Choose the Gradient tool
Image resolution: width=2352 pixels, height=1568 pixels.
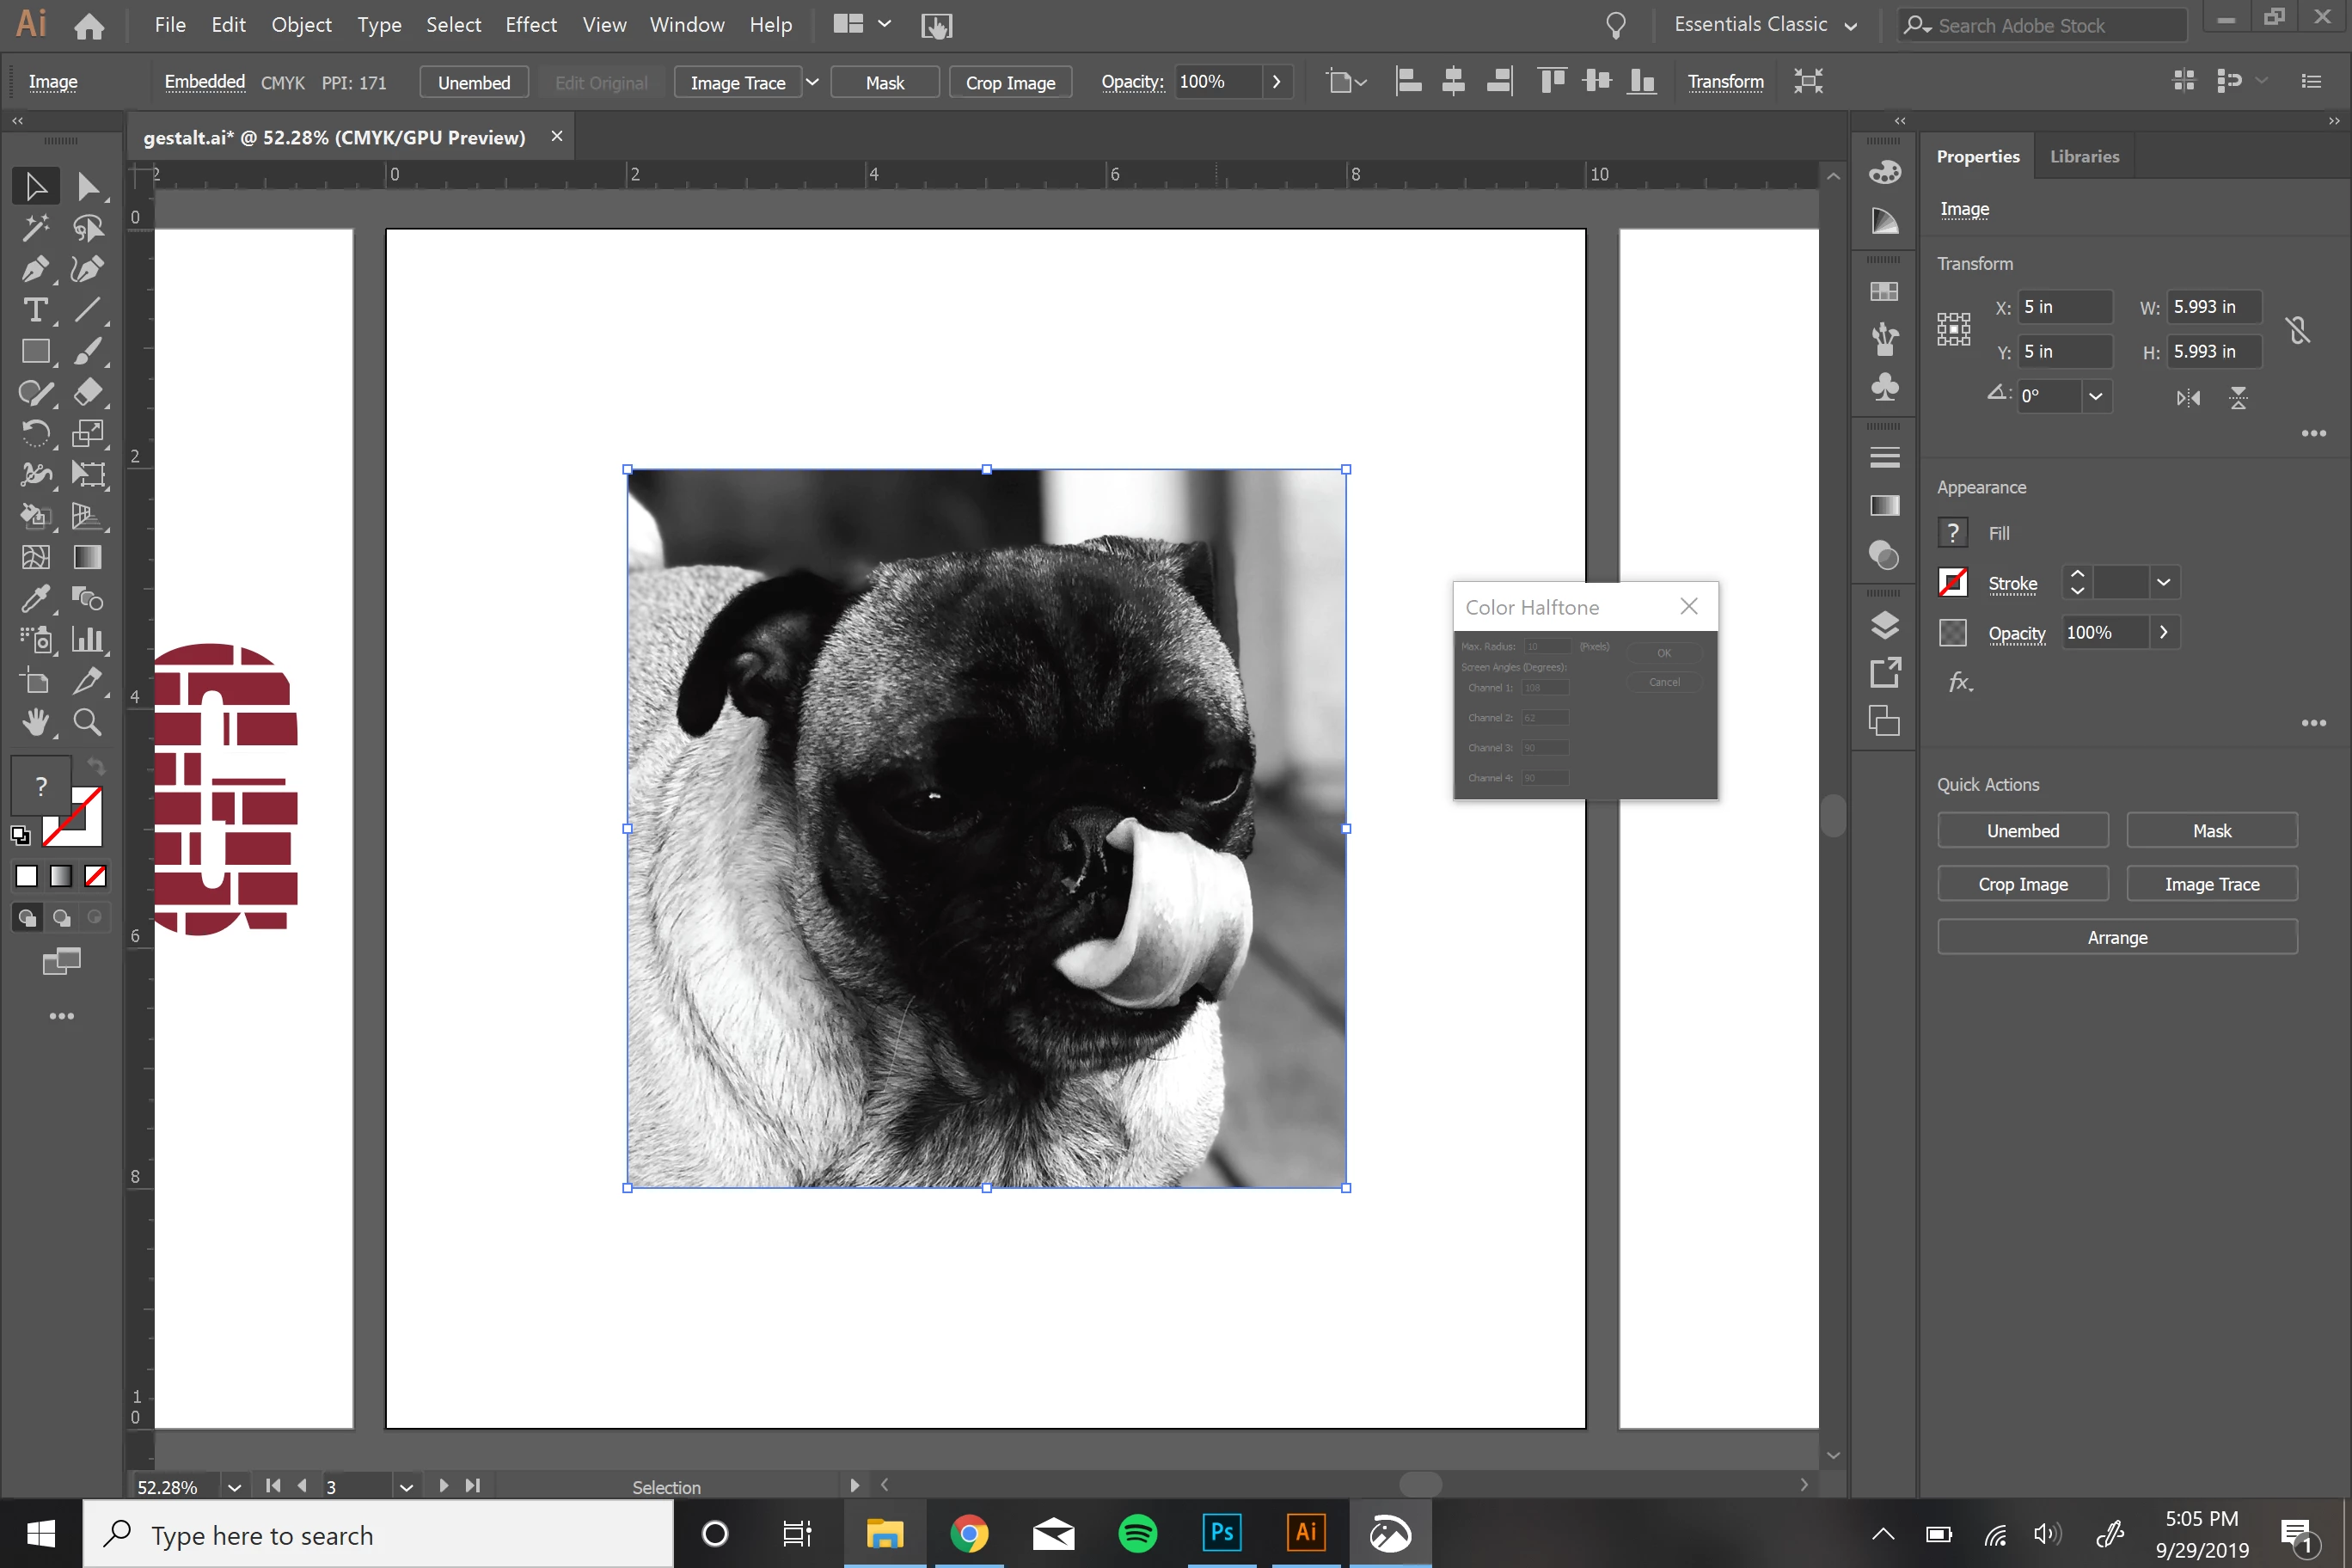pos(88,557)
